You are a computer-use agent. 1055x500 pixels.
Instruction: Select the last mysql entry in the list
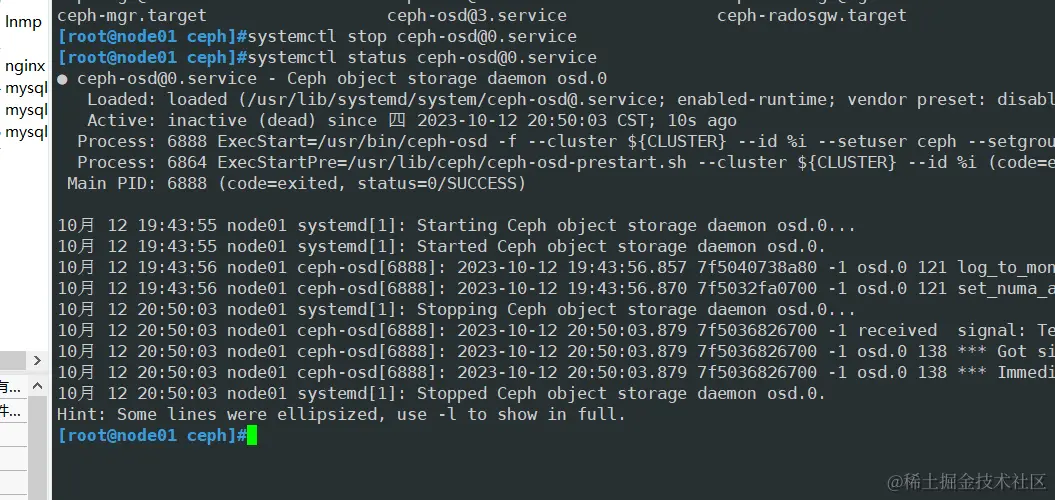pyautogui.click(x=26, y=132)
